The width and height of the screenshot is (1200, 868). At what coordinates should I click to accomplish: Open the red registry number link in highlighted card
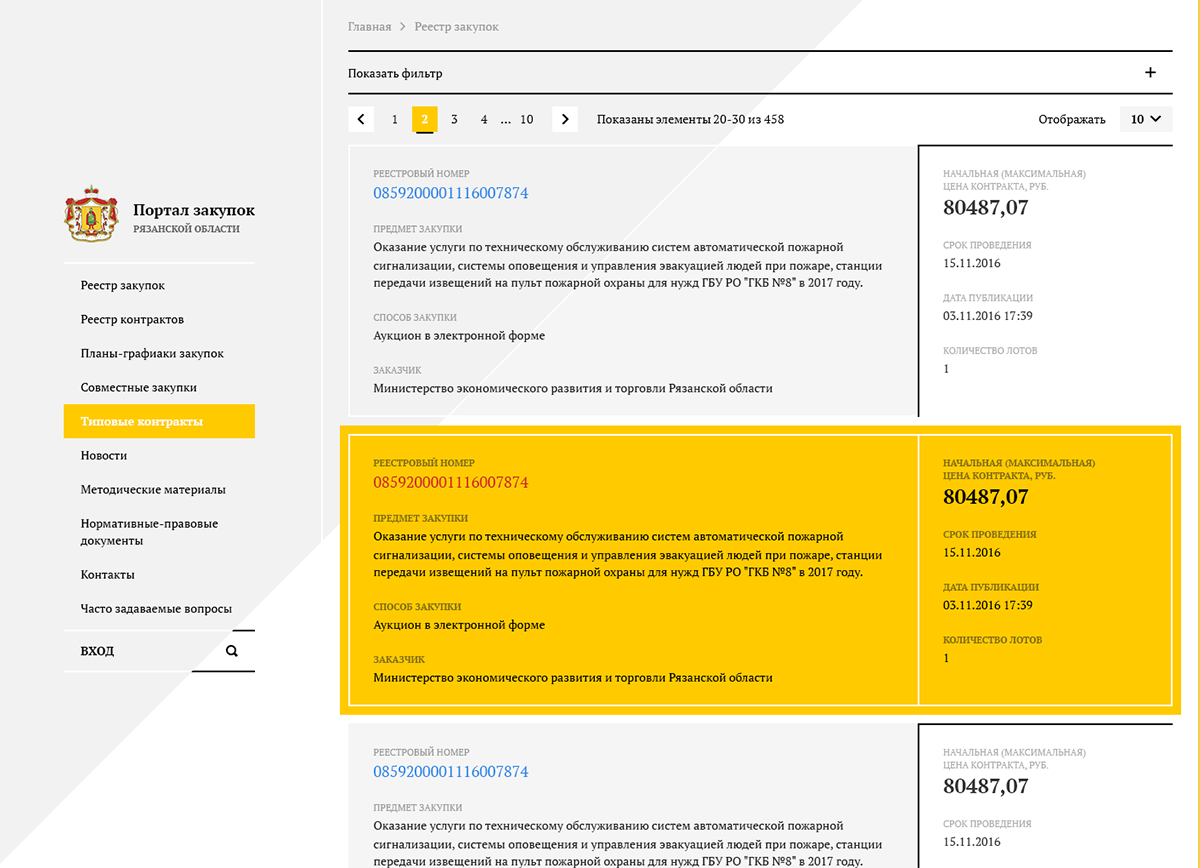[450, 483]
